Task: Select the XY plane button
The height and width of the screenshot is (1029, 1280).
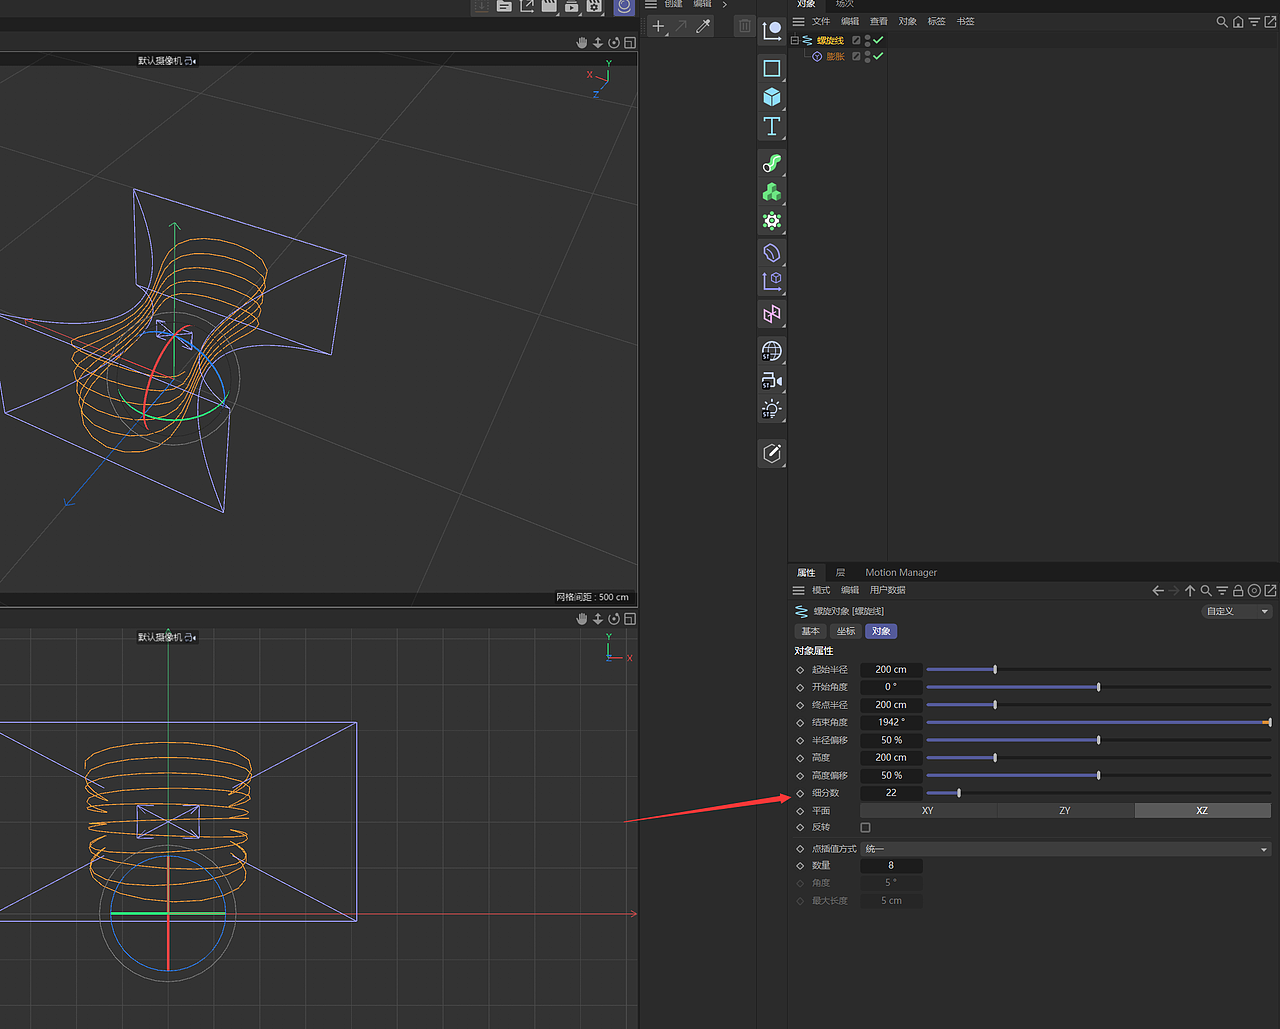Action: 927,810
